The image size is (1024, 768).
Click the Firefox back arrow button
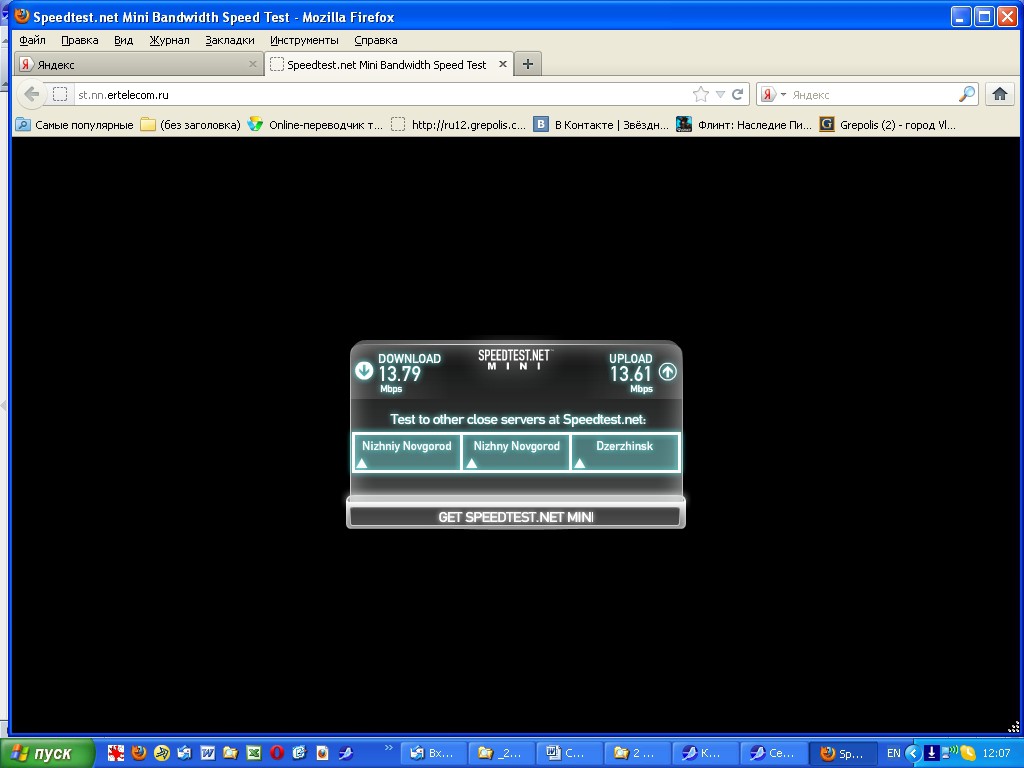click(x=31, y=95)
